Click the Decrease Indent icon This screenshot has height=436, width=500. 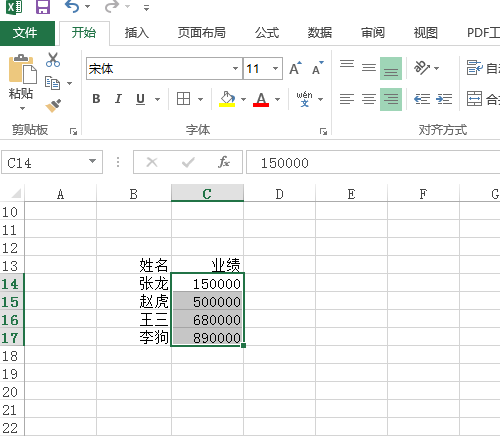(x=422, y=99)
